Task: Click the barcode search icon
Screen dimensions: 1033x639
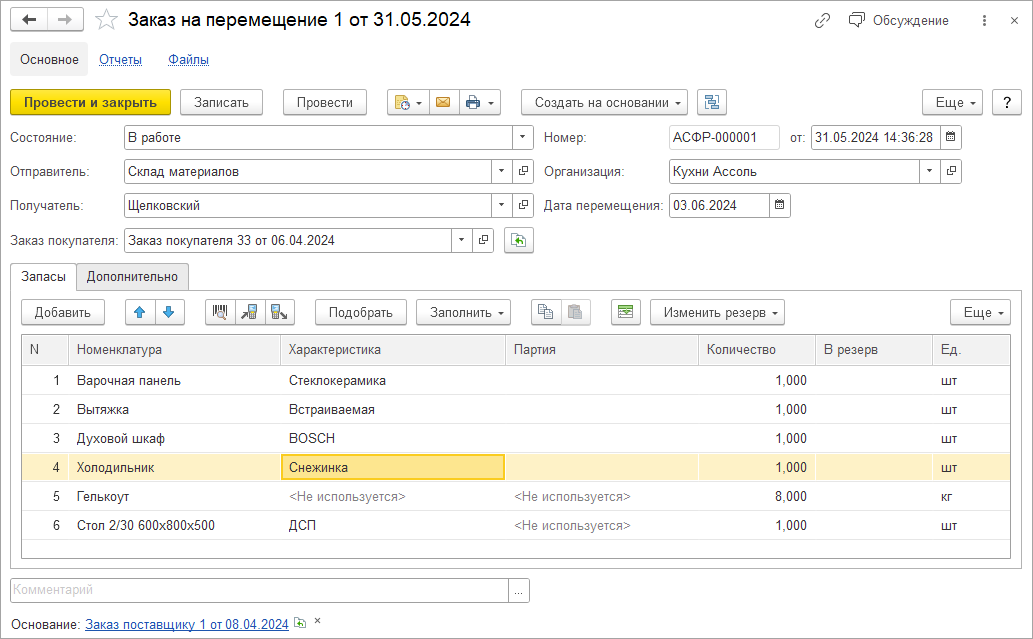Action: coord(220,312)
